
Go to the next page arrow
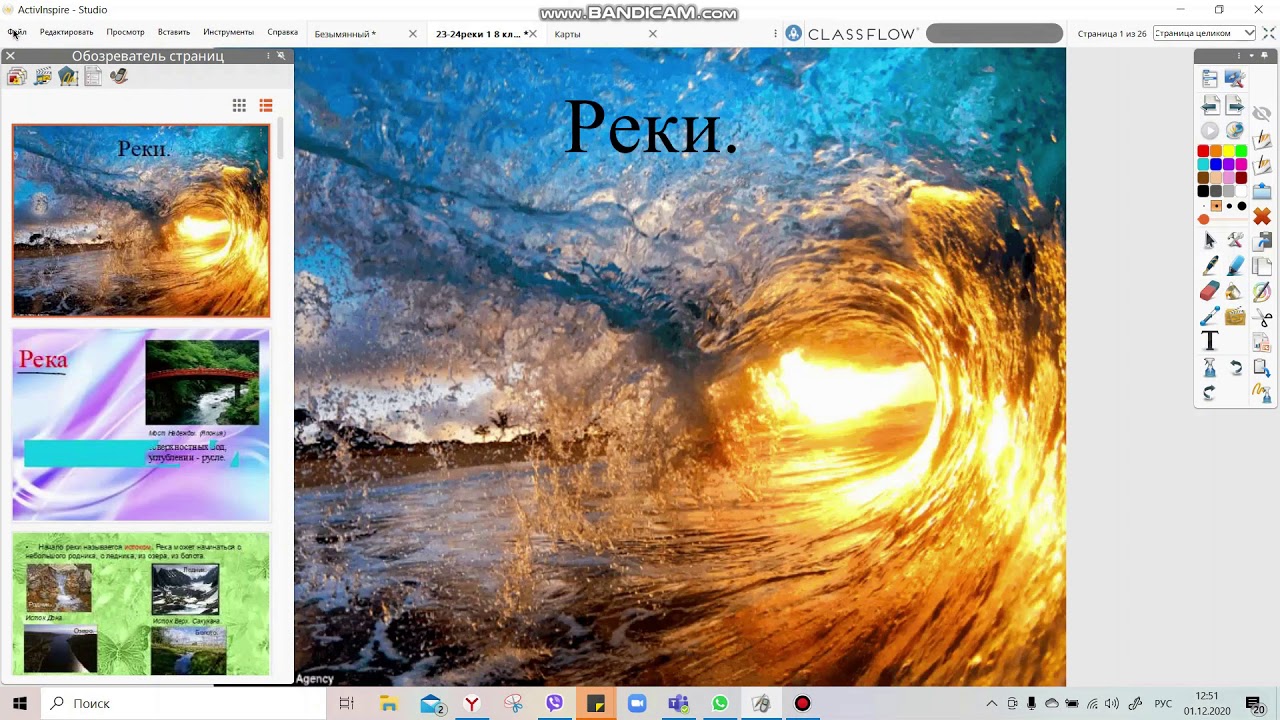(1235, 105)
